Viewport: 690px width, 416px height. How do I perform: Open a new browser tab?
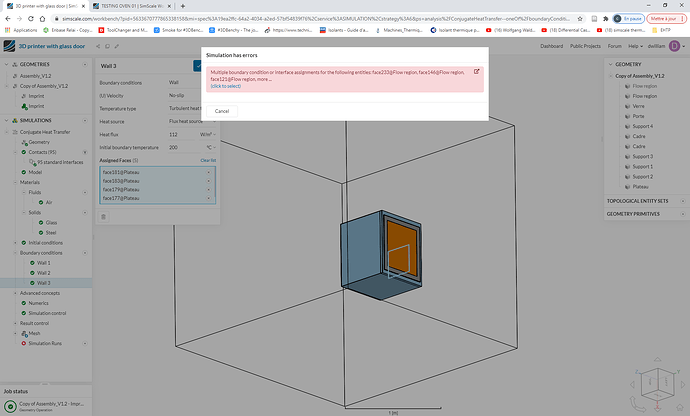pyautogui.click(x=183, y=6)
